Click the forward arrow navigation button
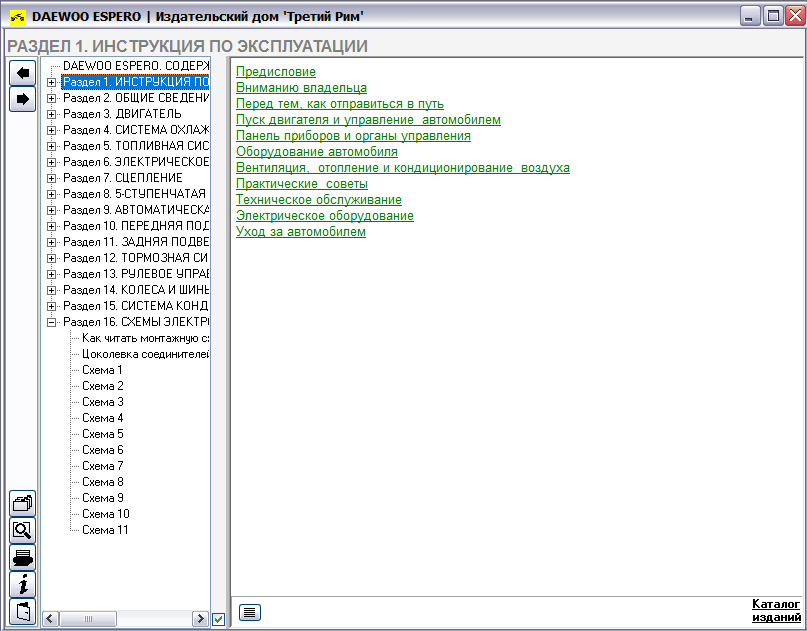This screenshot has height=631, width=807. (x=23, y=99)
